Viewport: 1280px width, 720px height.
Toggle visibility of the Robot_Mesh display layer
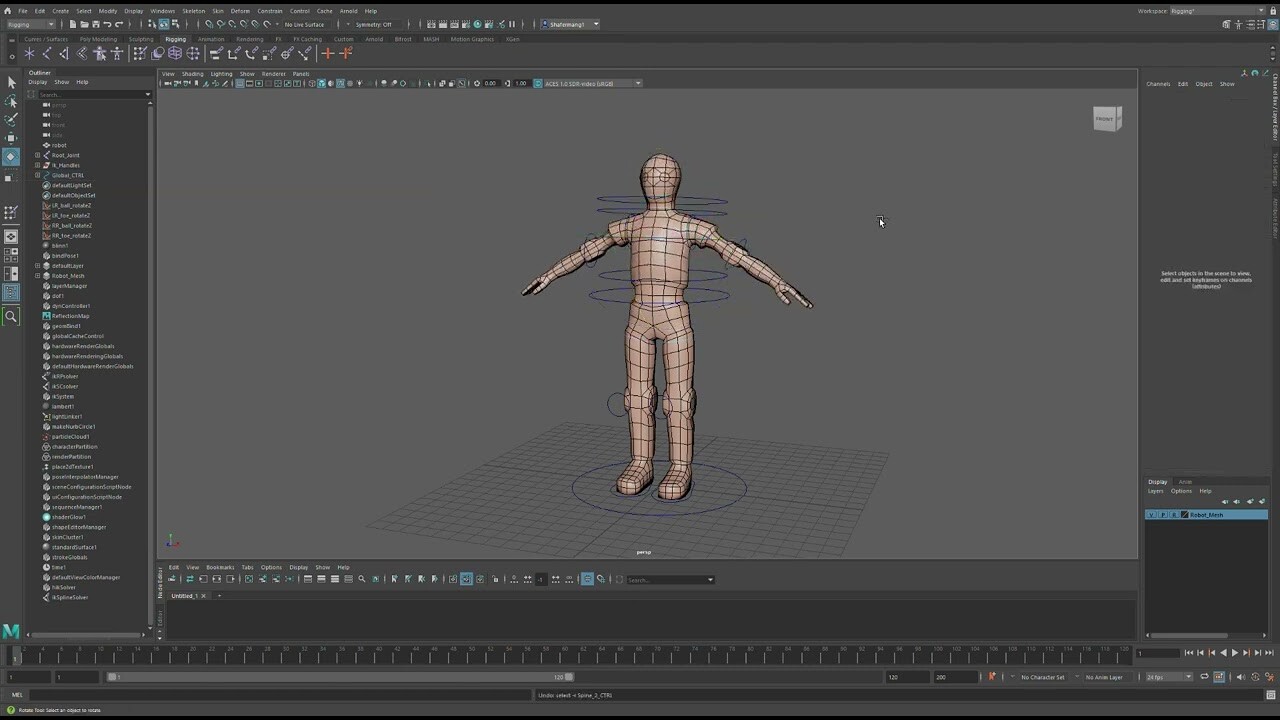[1152, 514]
